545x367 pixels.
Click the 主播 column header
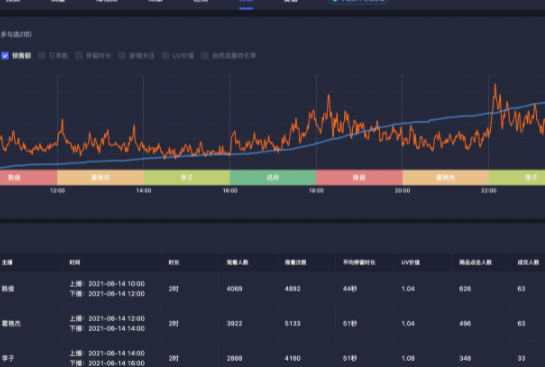[7, 262]
